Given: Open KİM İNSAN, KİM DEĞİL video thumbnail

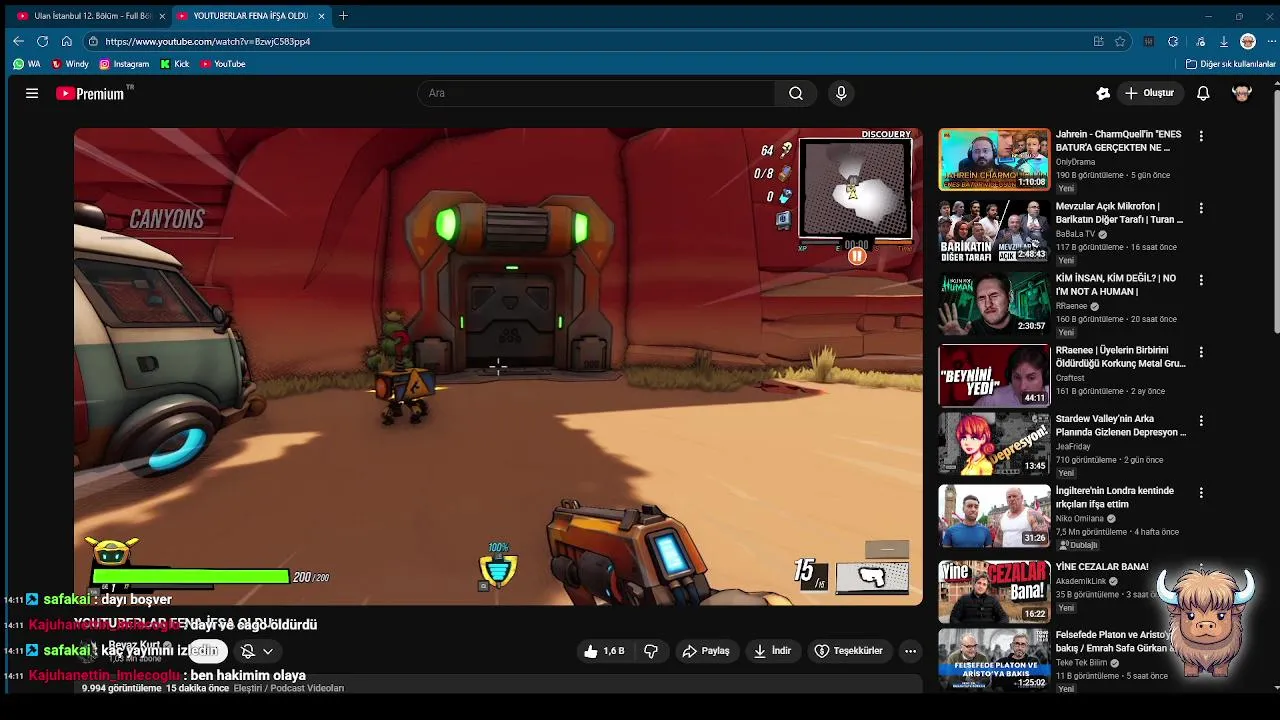Looking at the screenshot, I should coord(994,303).
